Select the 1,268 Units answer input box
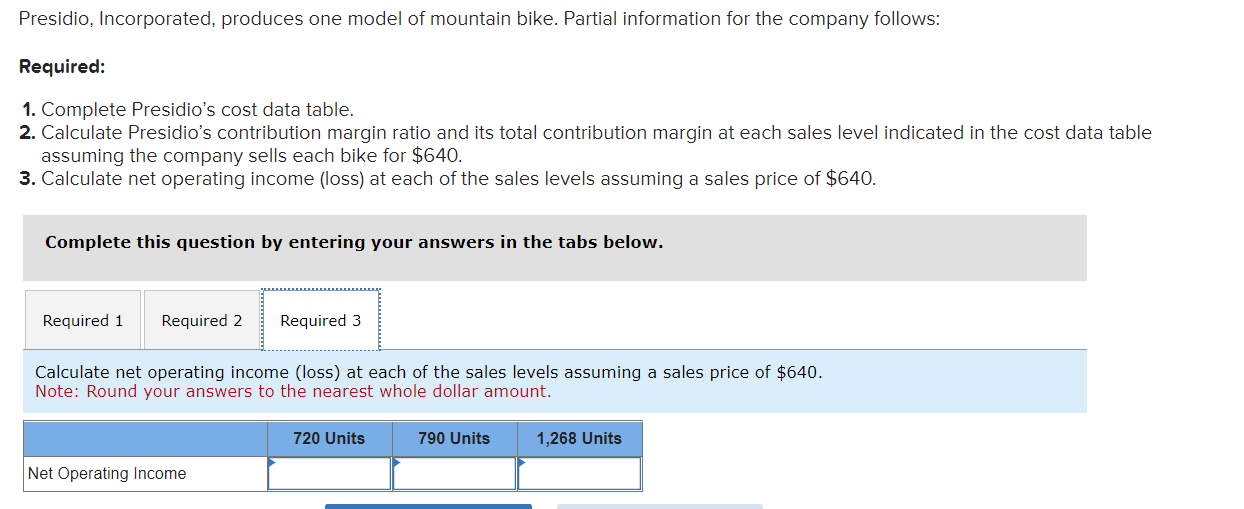Image resolution: width=1244 pixels, height=509 pixels. (580, 474)
